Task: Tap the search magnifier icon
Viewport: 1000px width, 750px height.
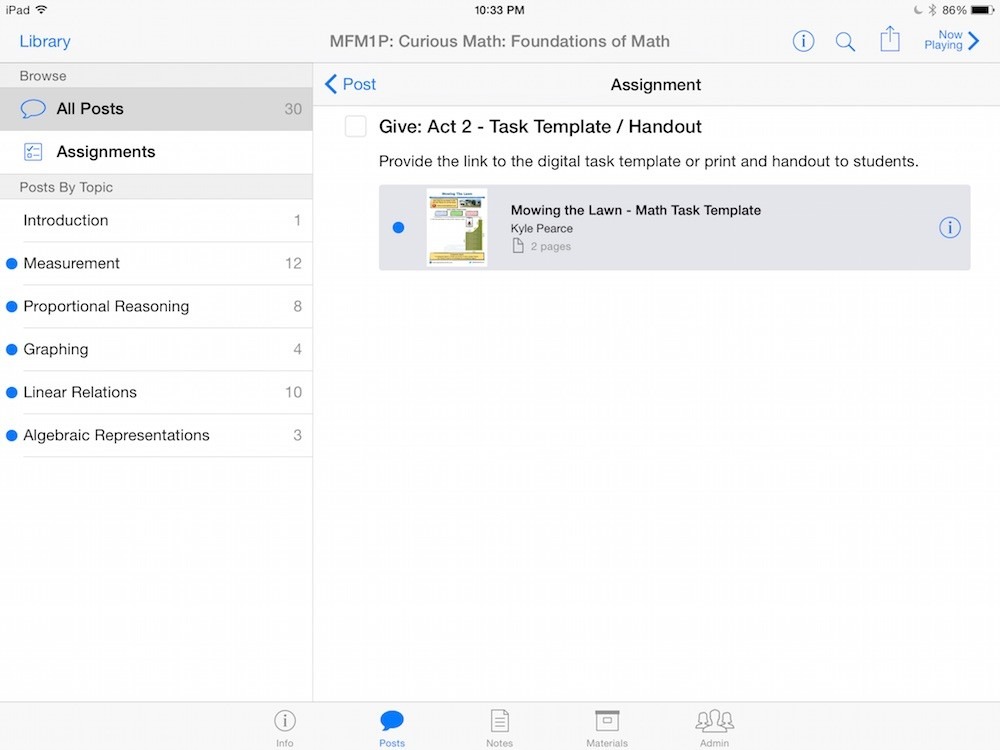Action: pos(845,41)
